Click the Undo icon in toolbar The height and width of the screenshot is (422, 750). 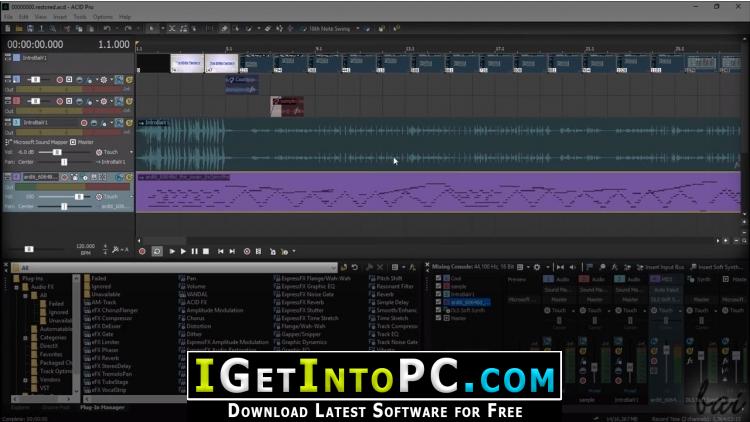point(107,29)
